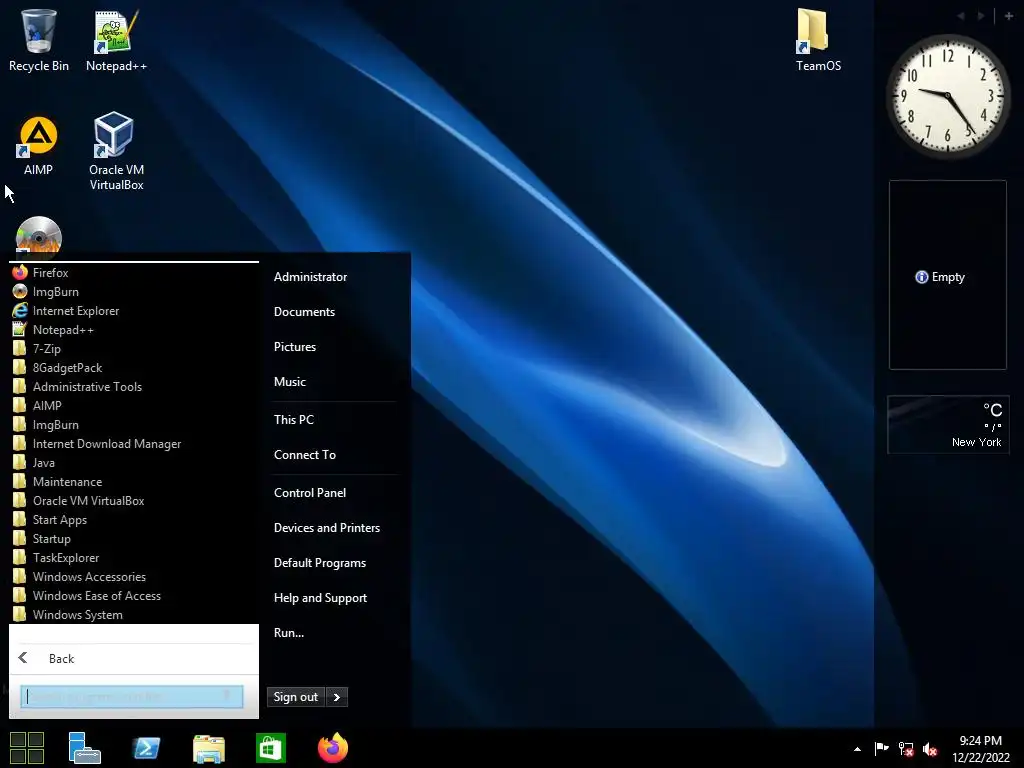Click the Empty feed gadget
The width and height of the screenshot is (1024, 768).
[948, 275]
